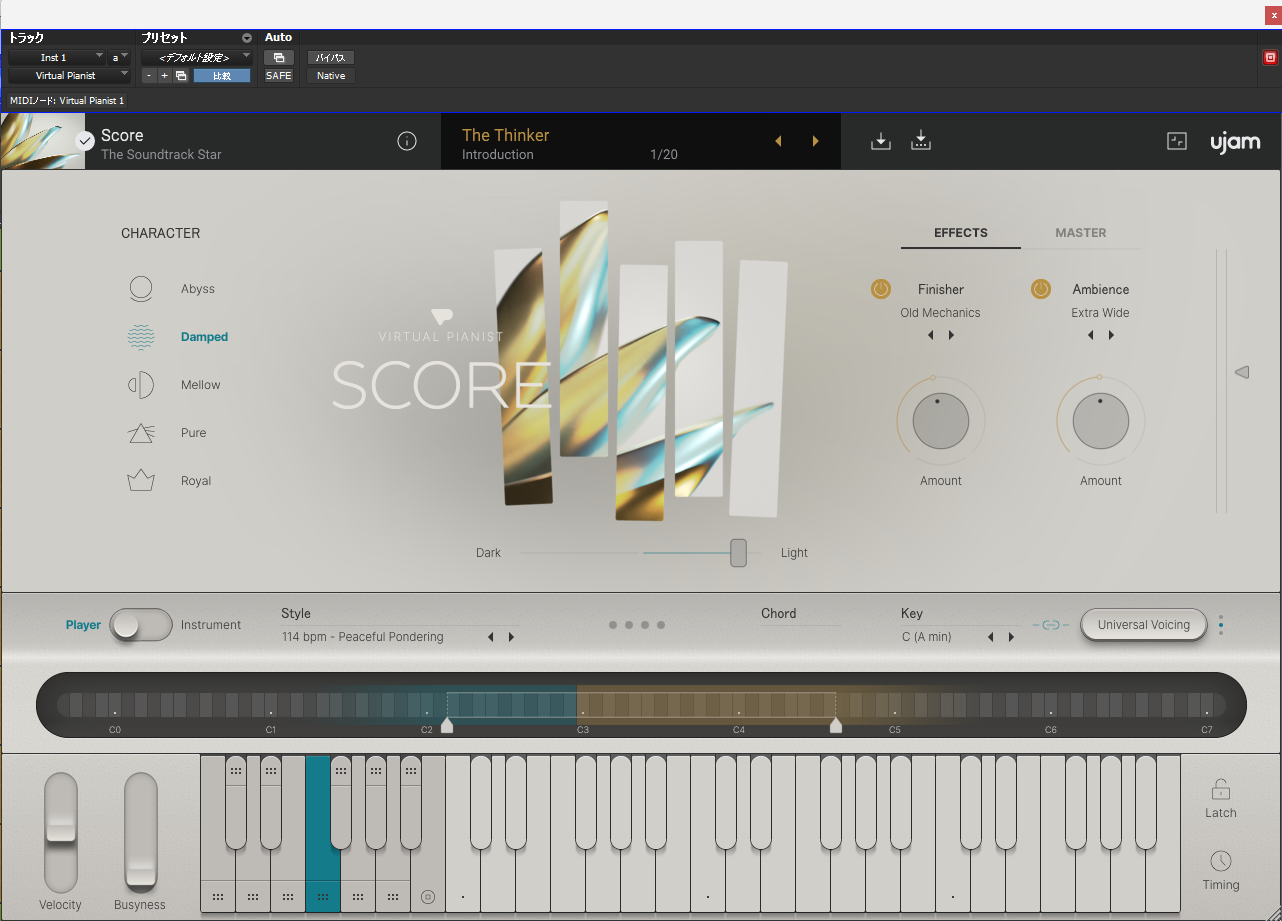This screenshot has height=921, width=1282.
Task: Click the ujam logo
Action: 1235,141
